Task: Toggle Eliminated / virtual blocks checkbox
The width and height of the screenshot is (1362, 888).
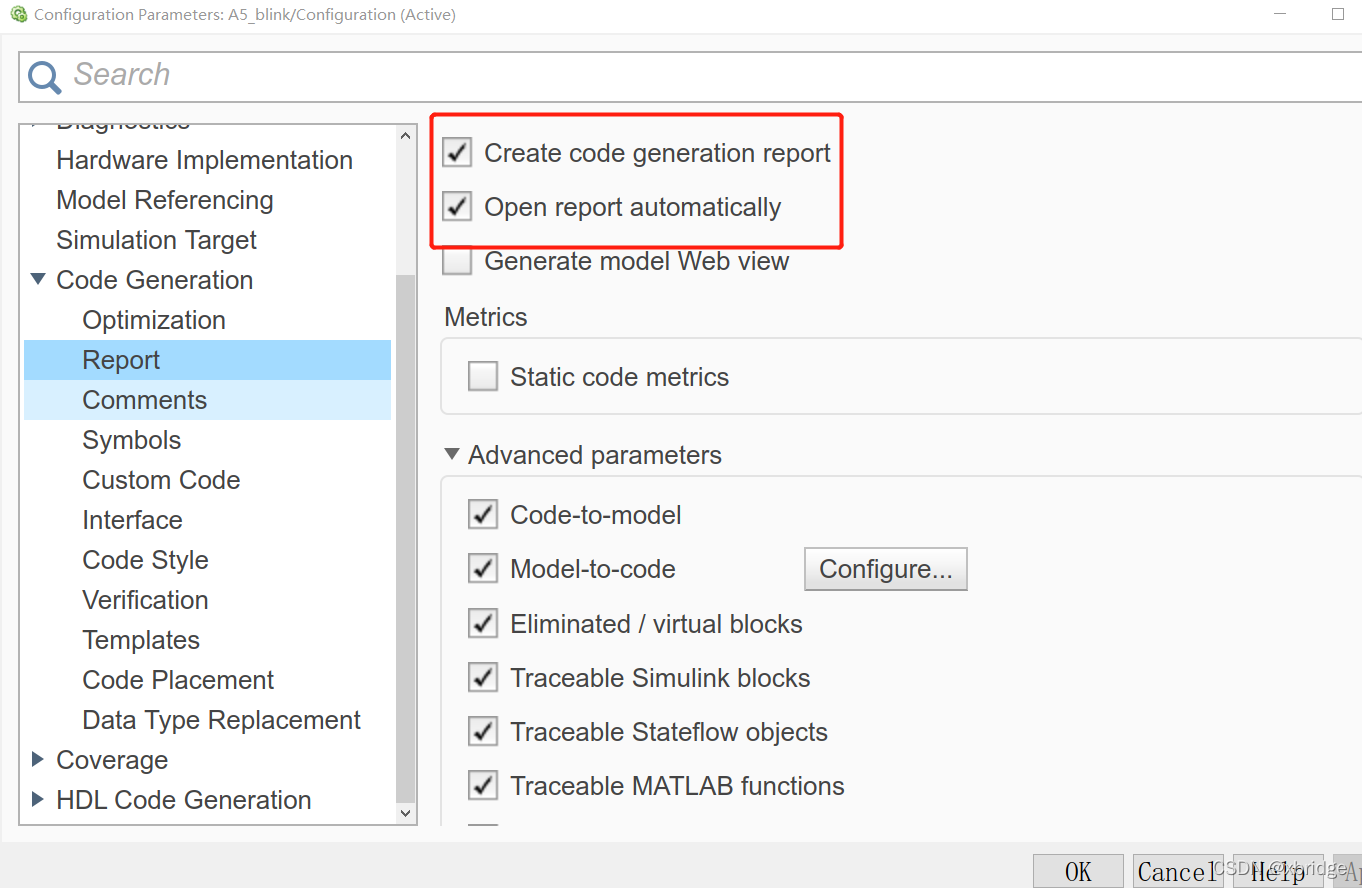Action: (x=483, y=624)
